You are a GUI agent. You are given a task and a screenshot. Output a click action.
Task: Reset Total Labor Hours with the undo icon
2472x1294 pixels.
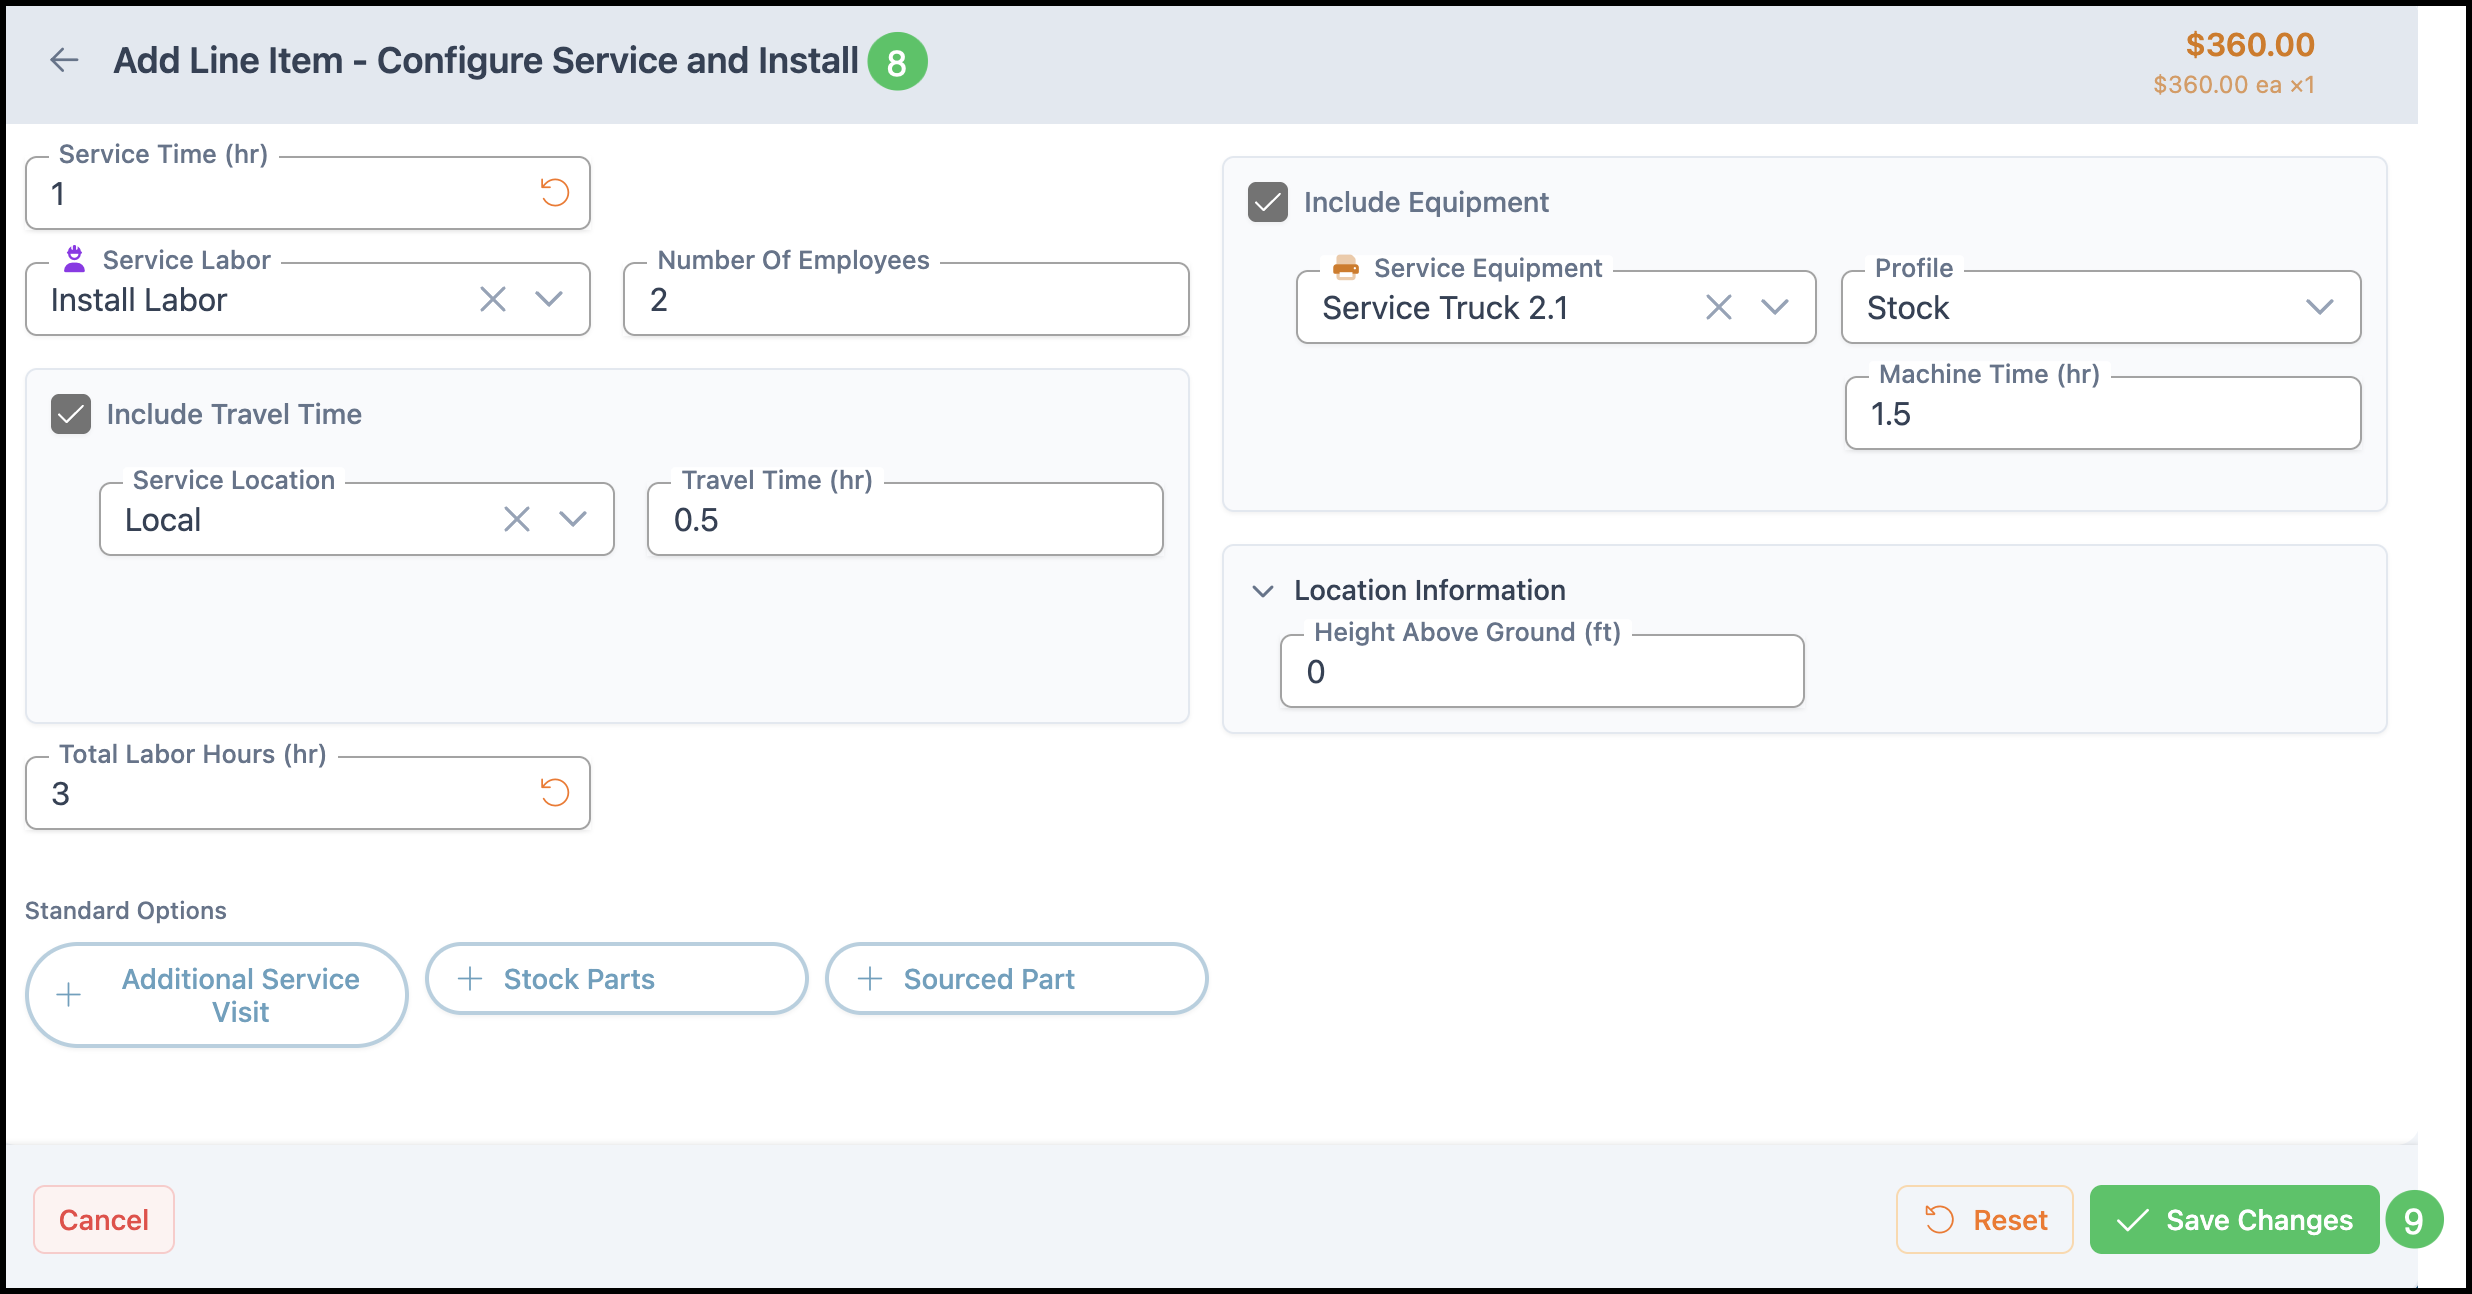pyautogui.click(x=555, y=793)
